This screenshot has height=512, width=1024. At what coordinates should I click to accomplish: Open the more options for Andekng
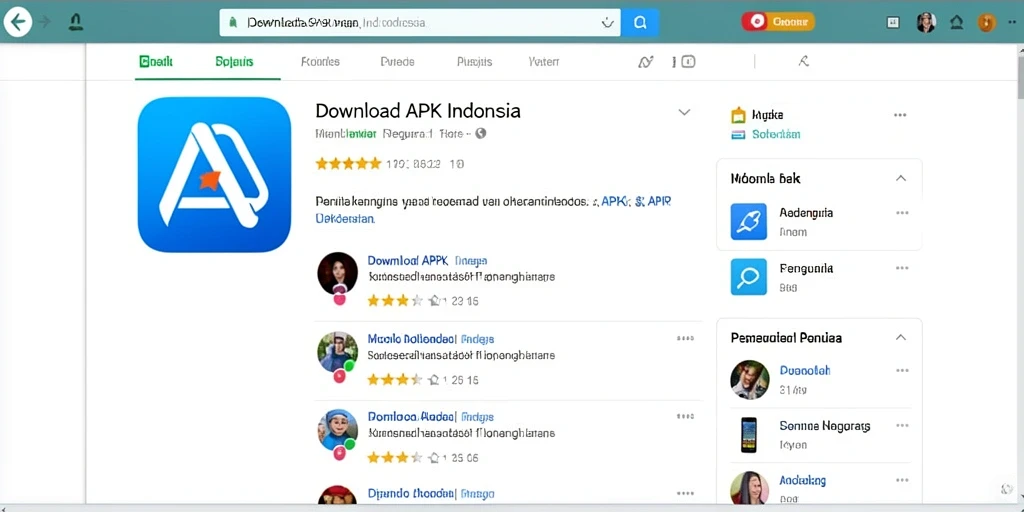click(903, 480)
